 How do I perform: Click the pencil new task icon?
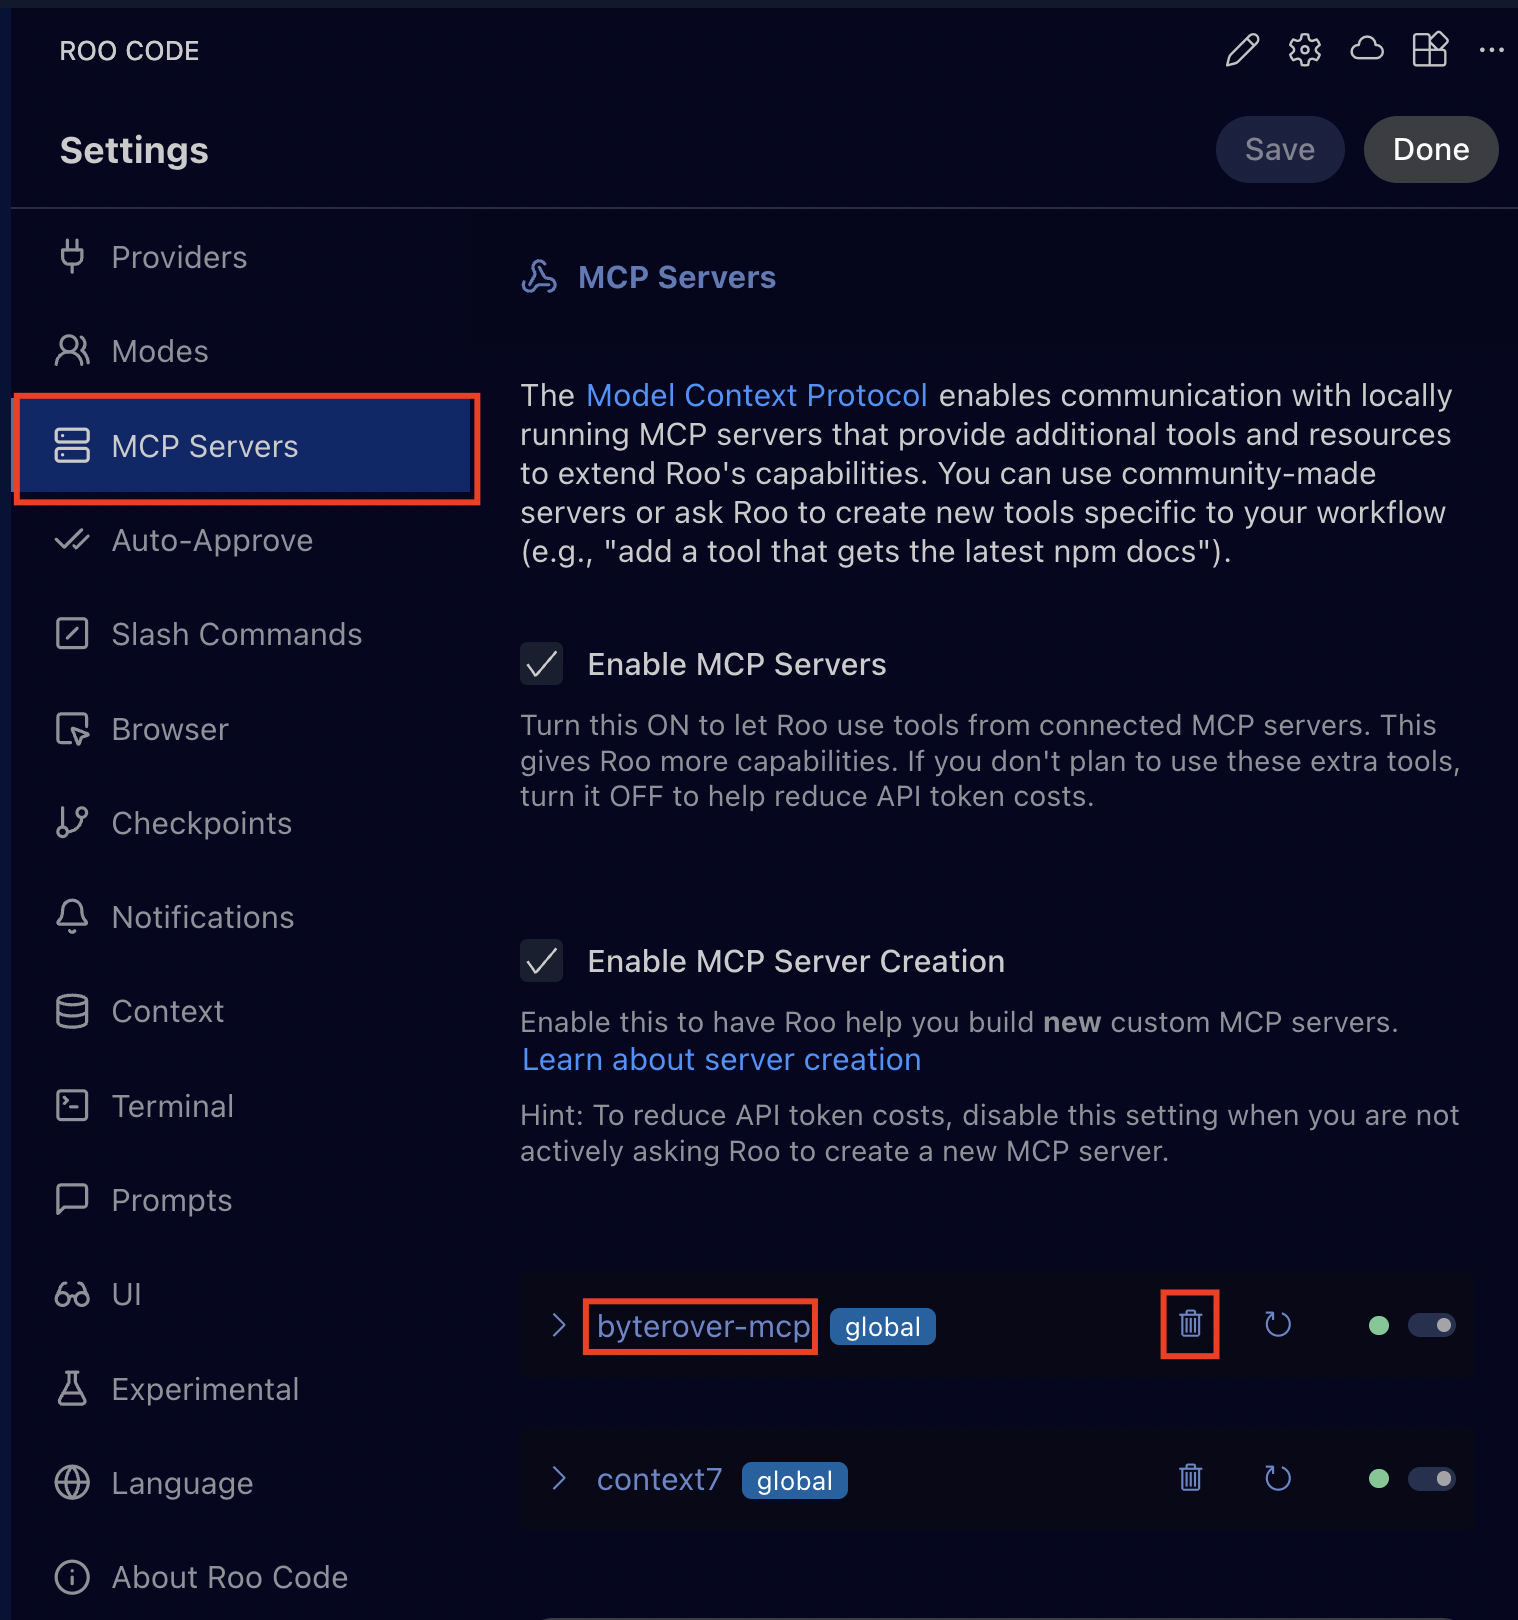(x=1242, y=49)
